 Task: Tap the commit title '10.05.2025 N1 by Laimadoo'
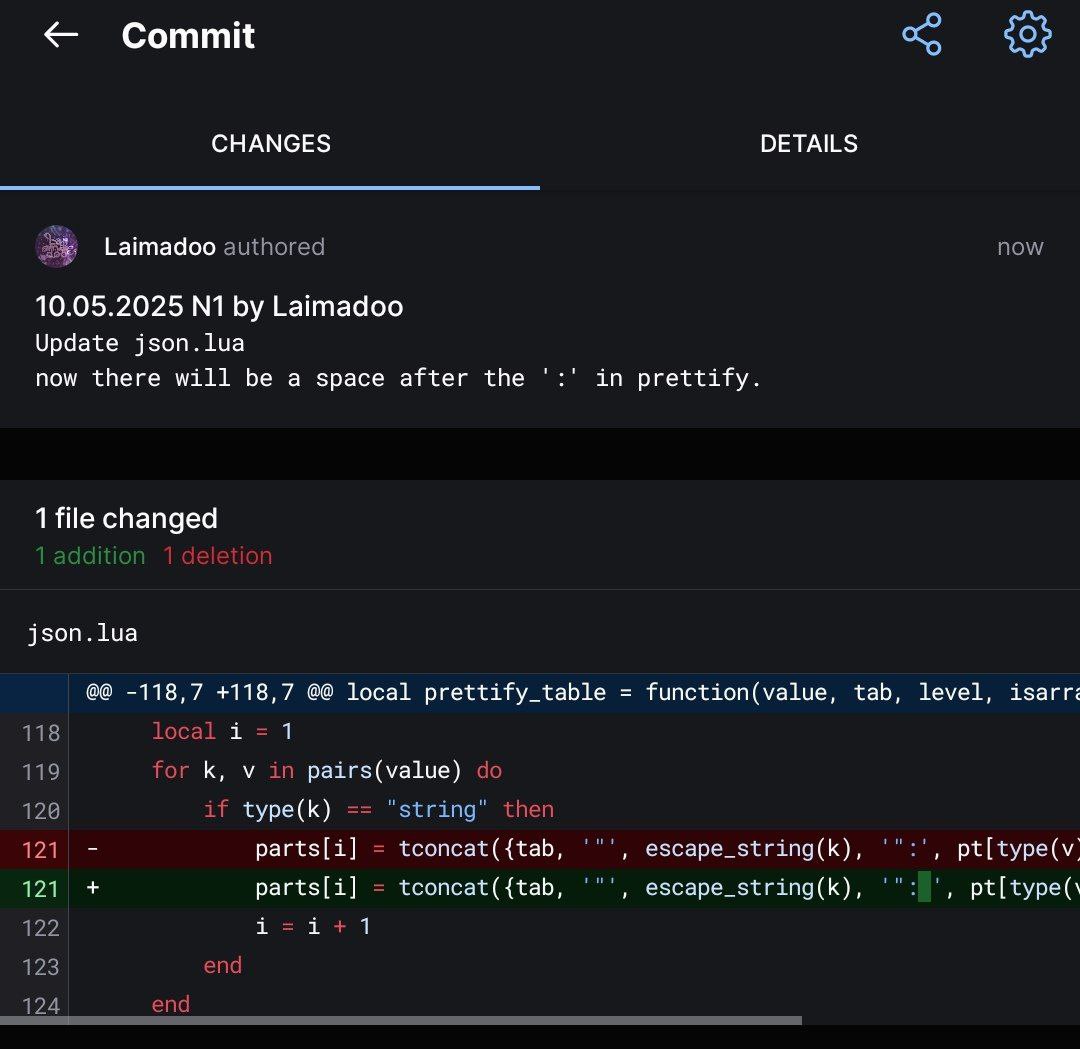point(219,306)
